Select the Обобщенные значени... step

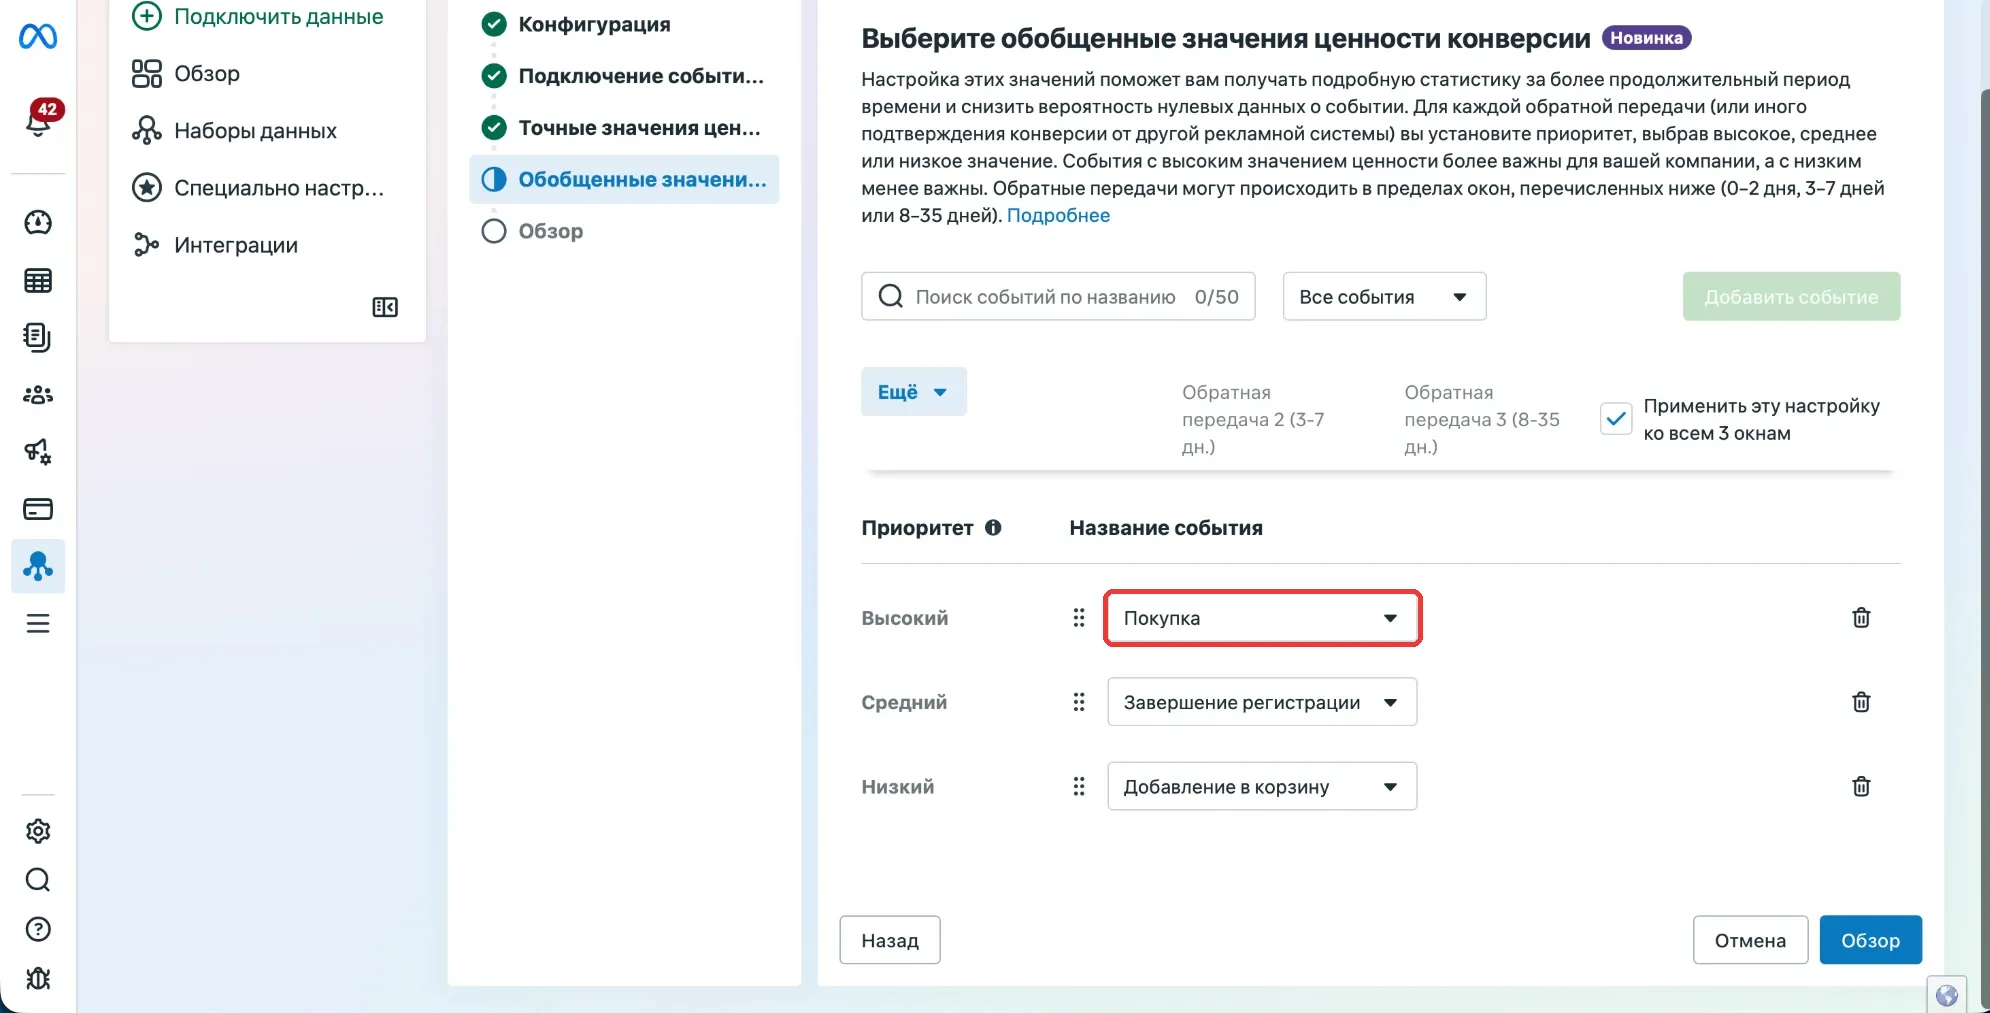click(x=624, y=180)
